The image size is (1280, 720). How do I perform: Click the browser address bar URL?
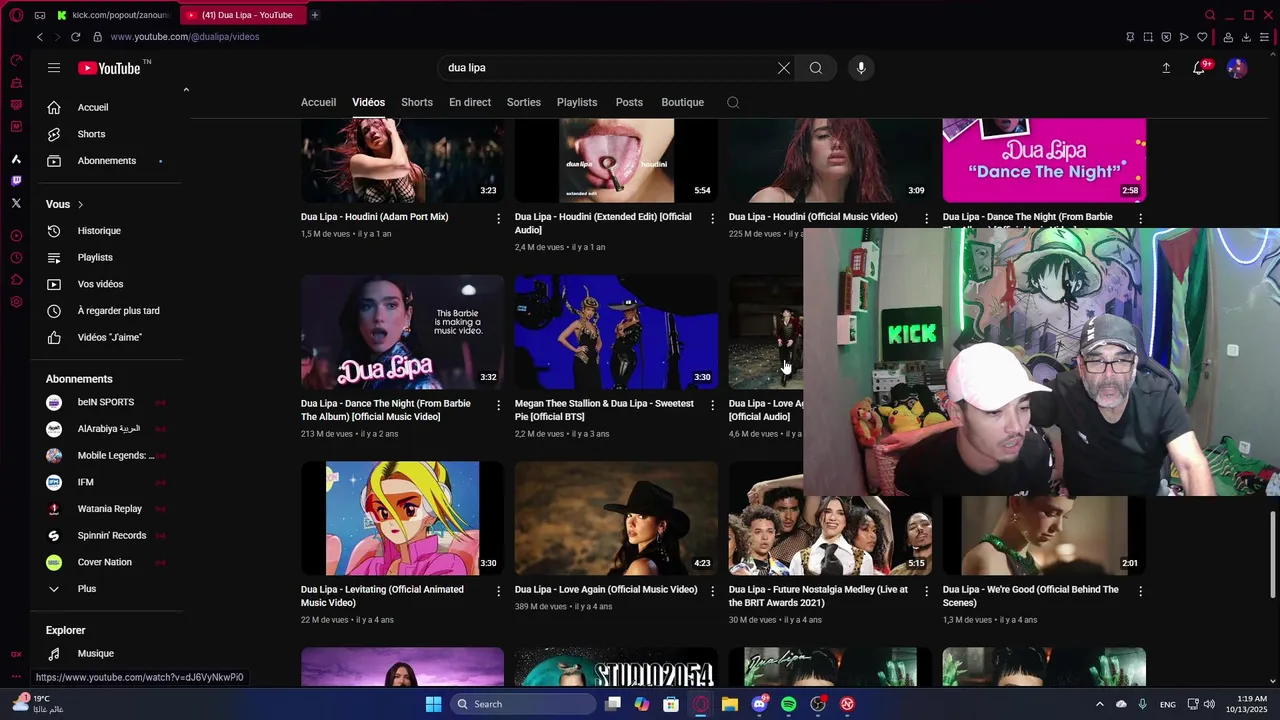point(185,37)
